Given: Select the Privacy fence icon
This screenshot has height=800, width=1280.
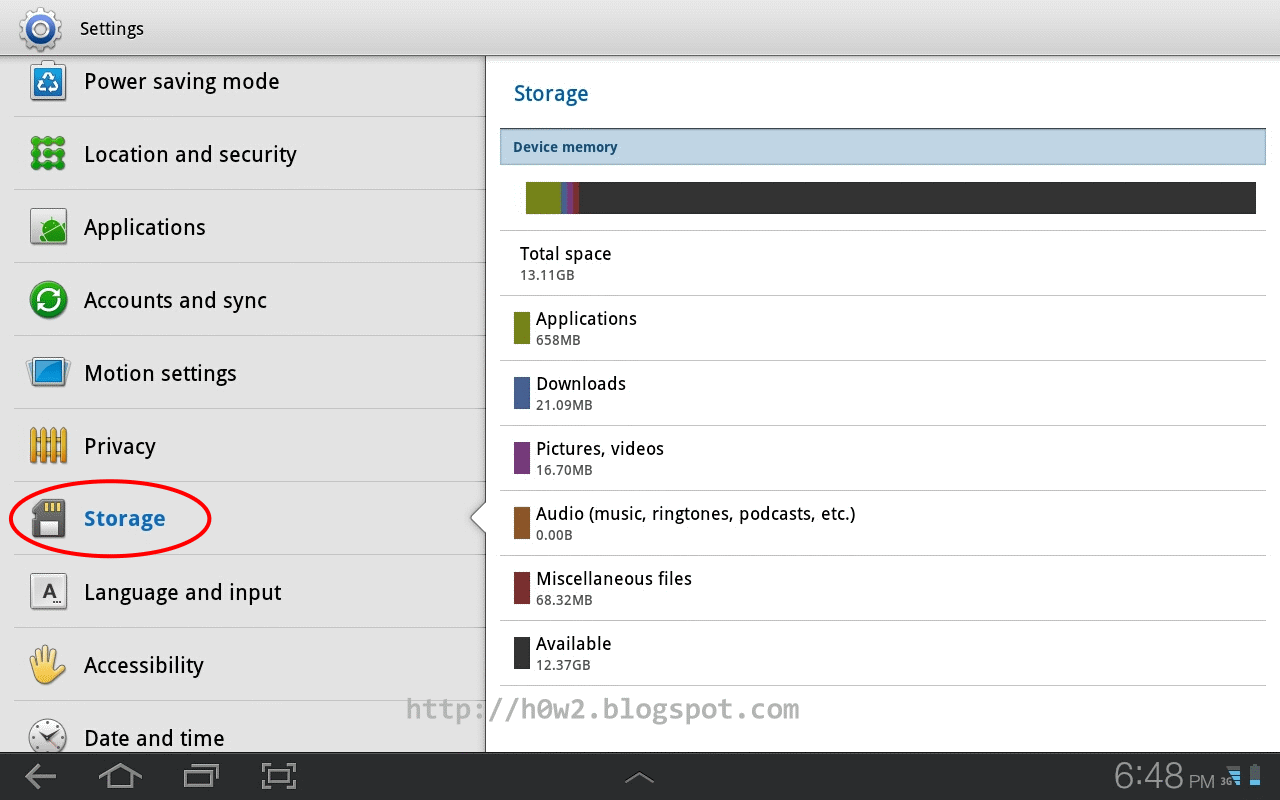Looking at the screenshot, I should click(48, 446).
